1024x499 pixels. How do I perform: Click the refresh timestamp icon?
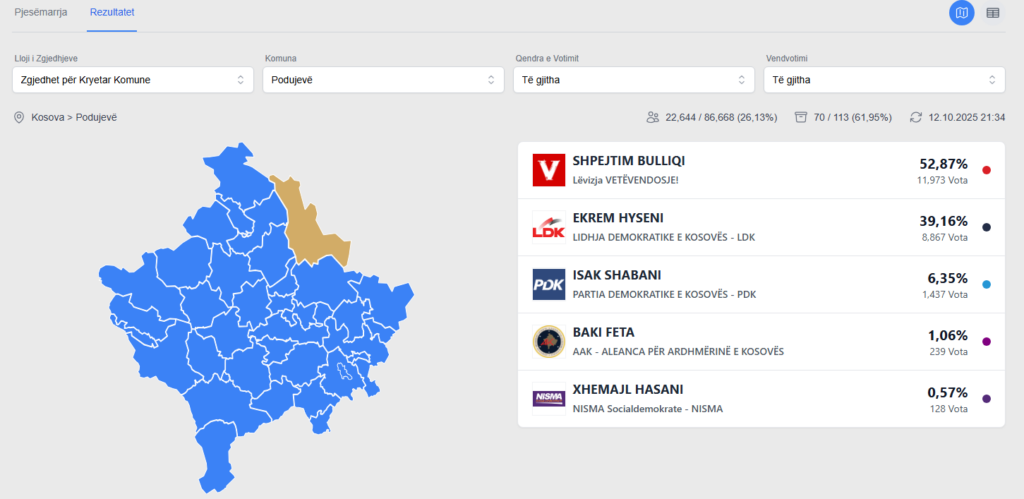tap(915, 118)
